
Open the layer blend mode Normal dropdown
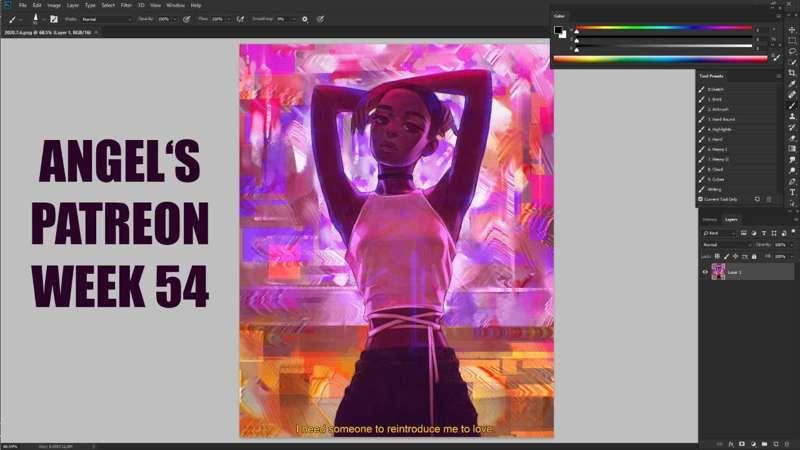click(x=728, y=245)
